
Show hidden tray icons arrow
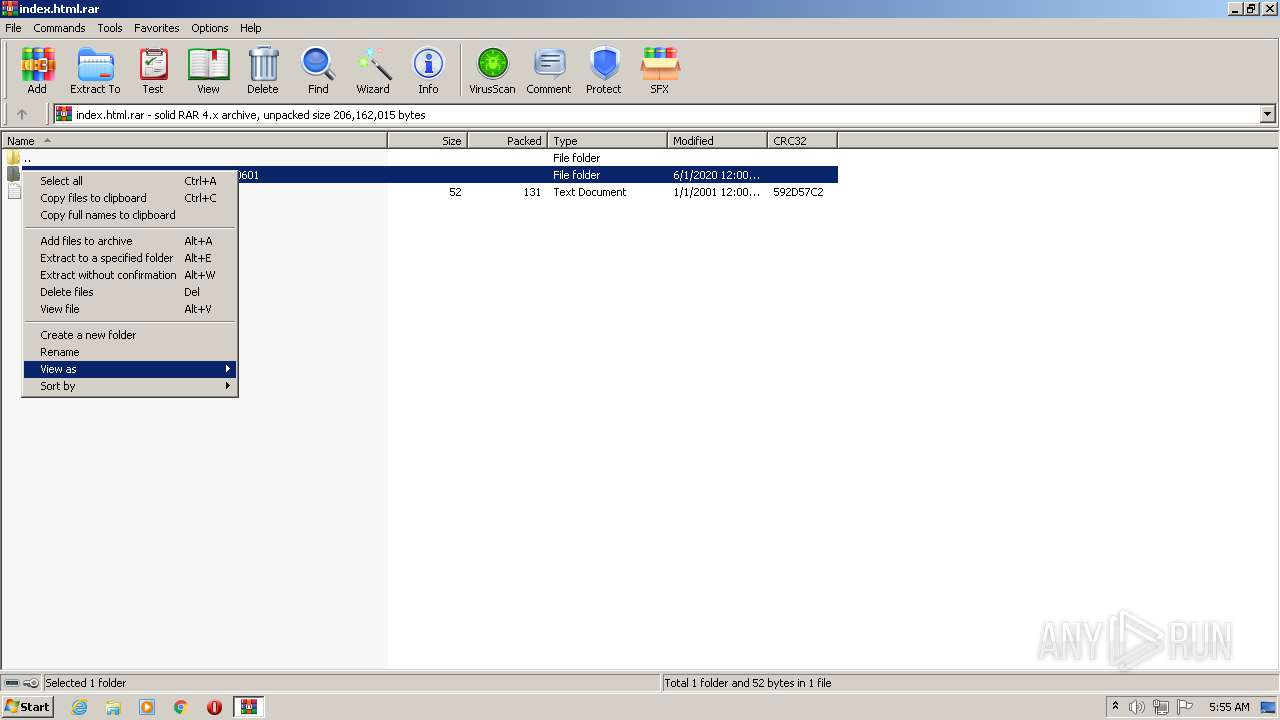pos(1115,706)
